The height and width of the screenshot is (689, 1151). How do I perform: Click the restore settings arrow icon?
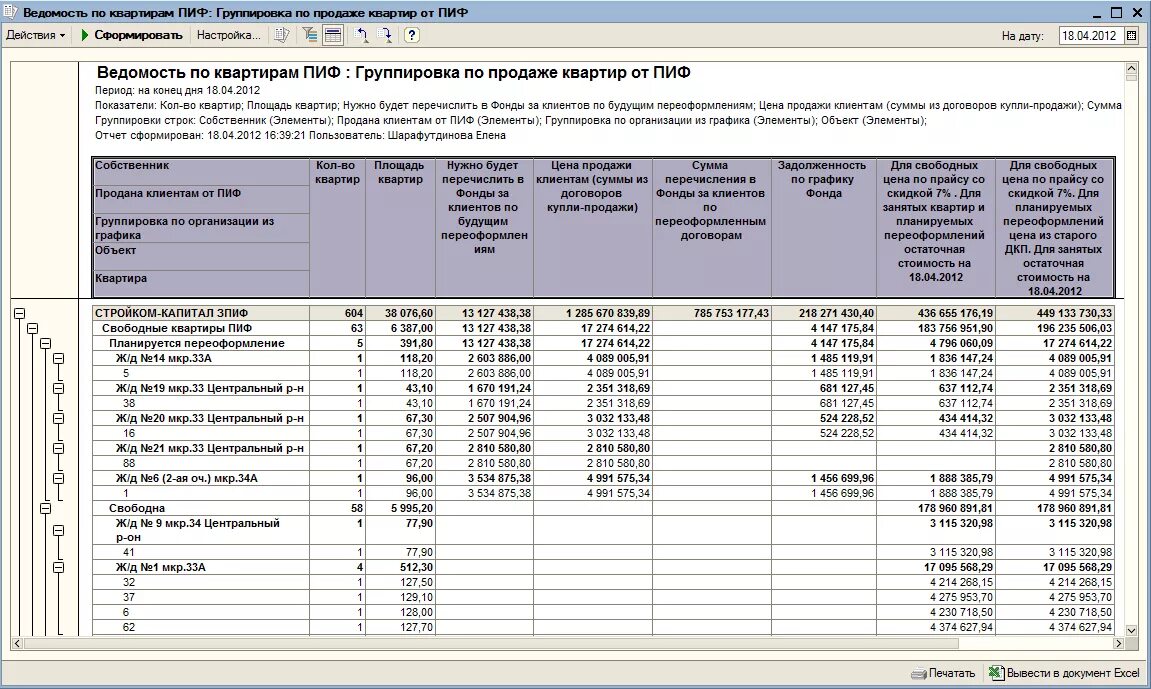361,34
